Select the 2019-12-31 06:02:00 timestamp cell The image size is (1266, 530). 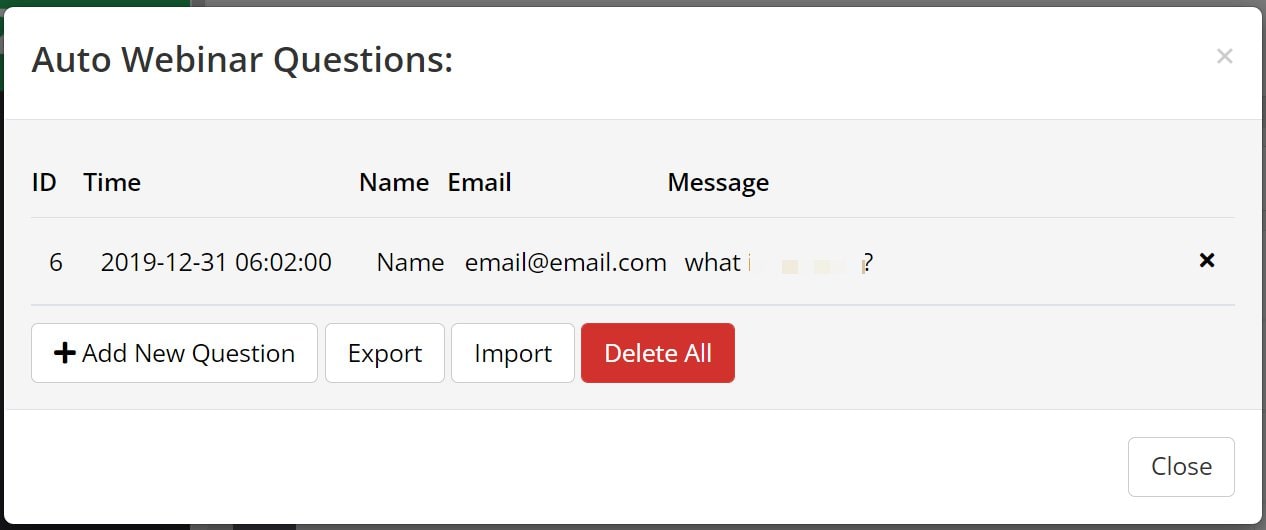coord(216,262)
